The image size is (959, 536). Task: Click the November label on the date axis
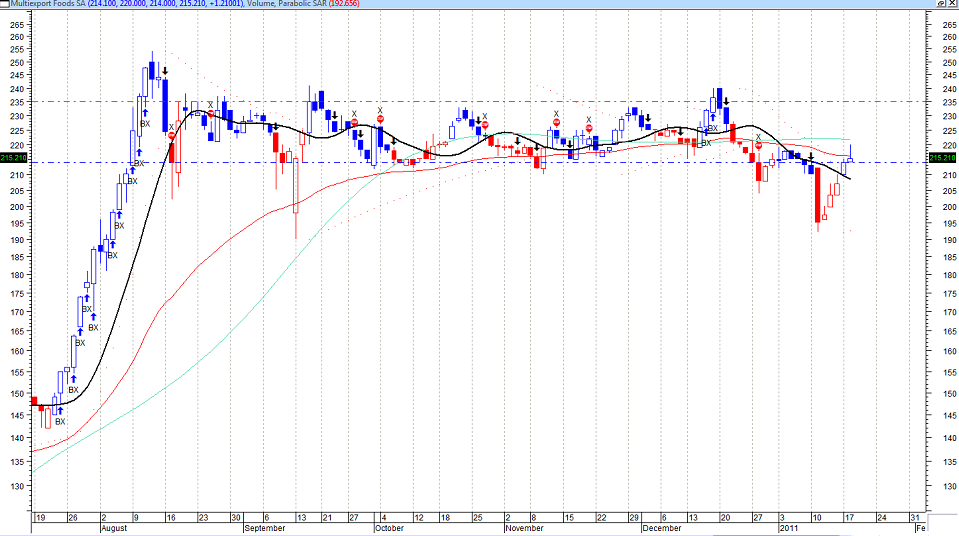[x=525, y=528]
